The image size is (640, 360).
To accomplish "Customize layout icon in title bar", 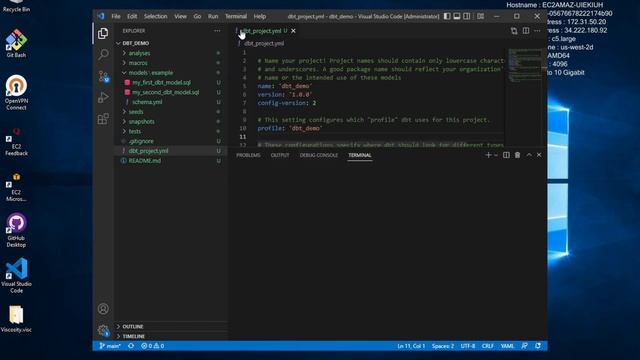I will (480, 16).
